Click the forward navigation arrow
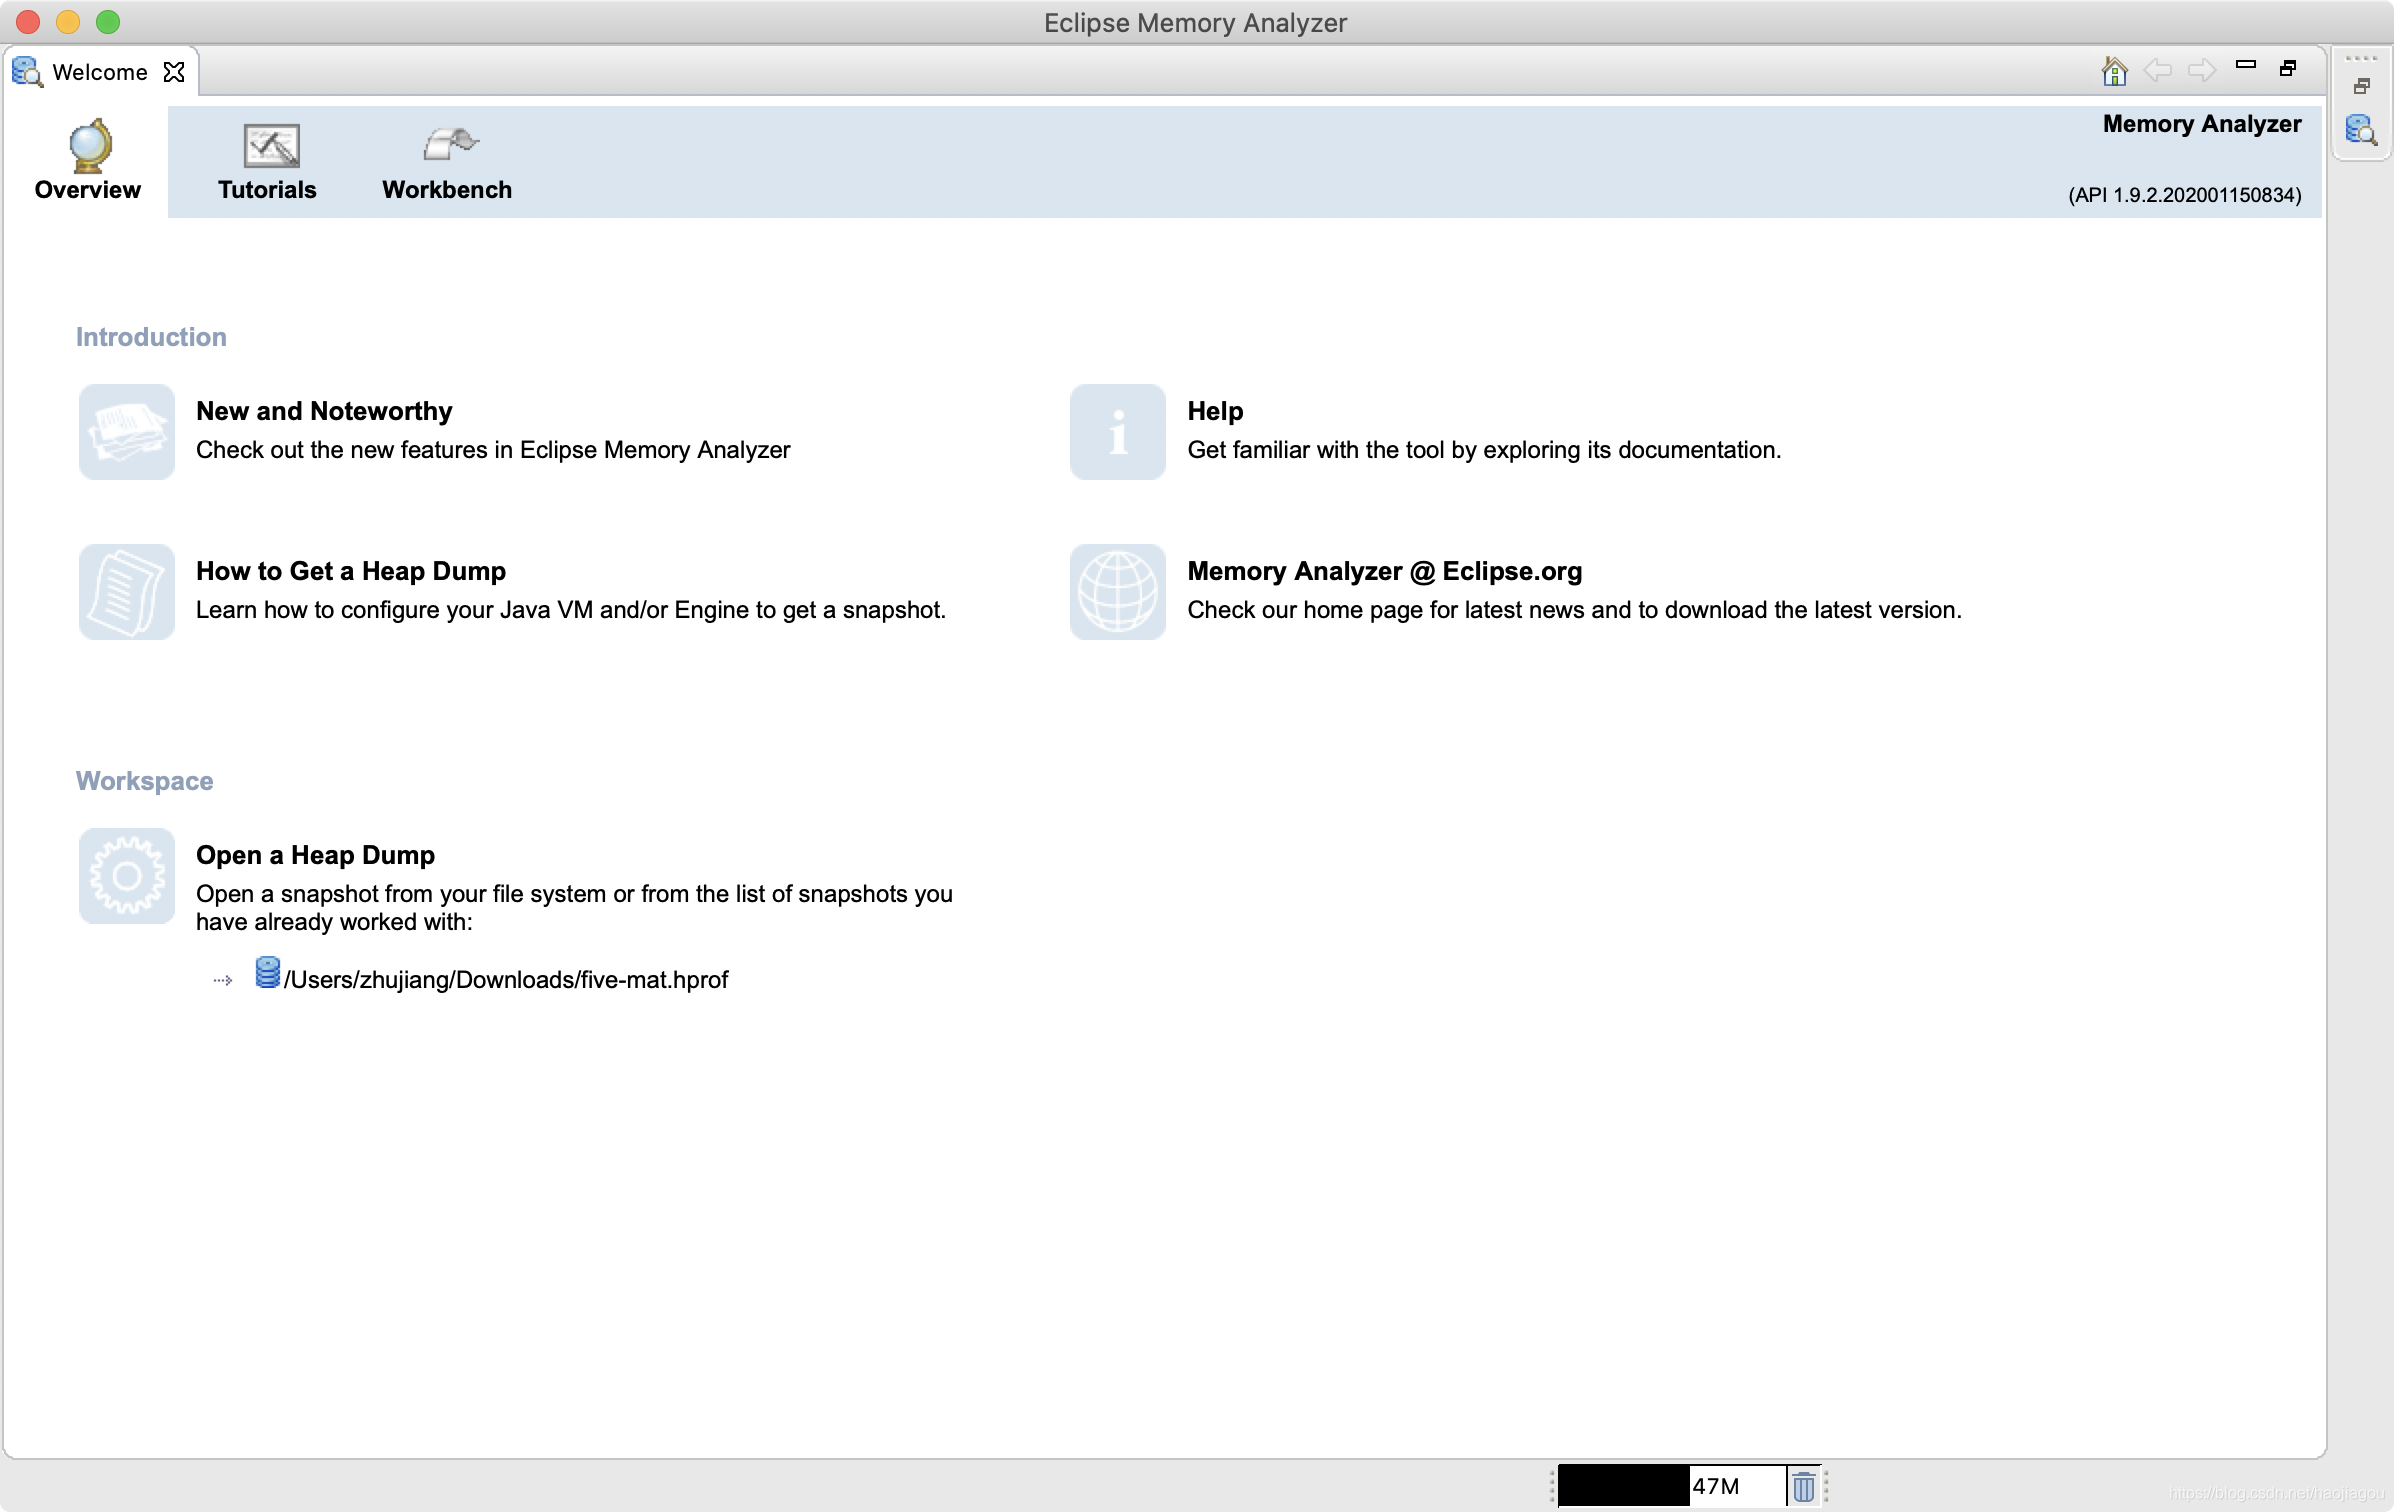The image size is (2394, 1512). [x=2201, y=70]
